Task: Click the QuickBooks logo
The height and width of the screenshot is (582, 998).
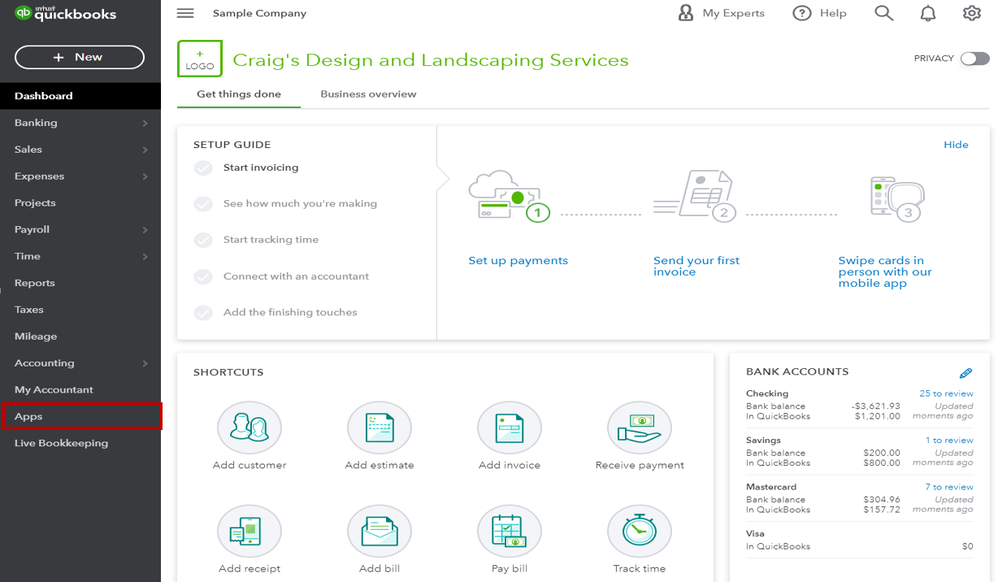Action: tap(66, 13)
